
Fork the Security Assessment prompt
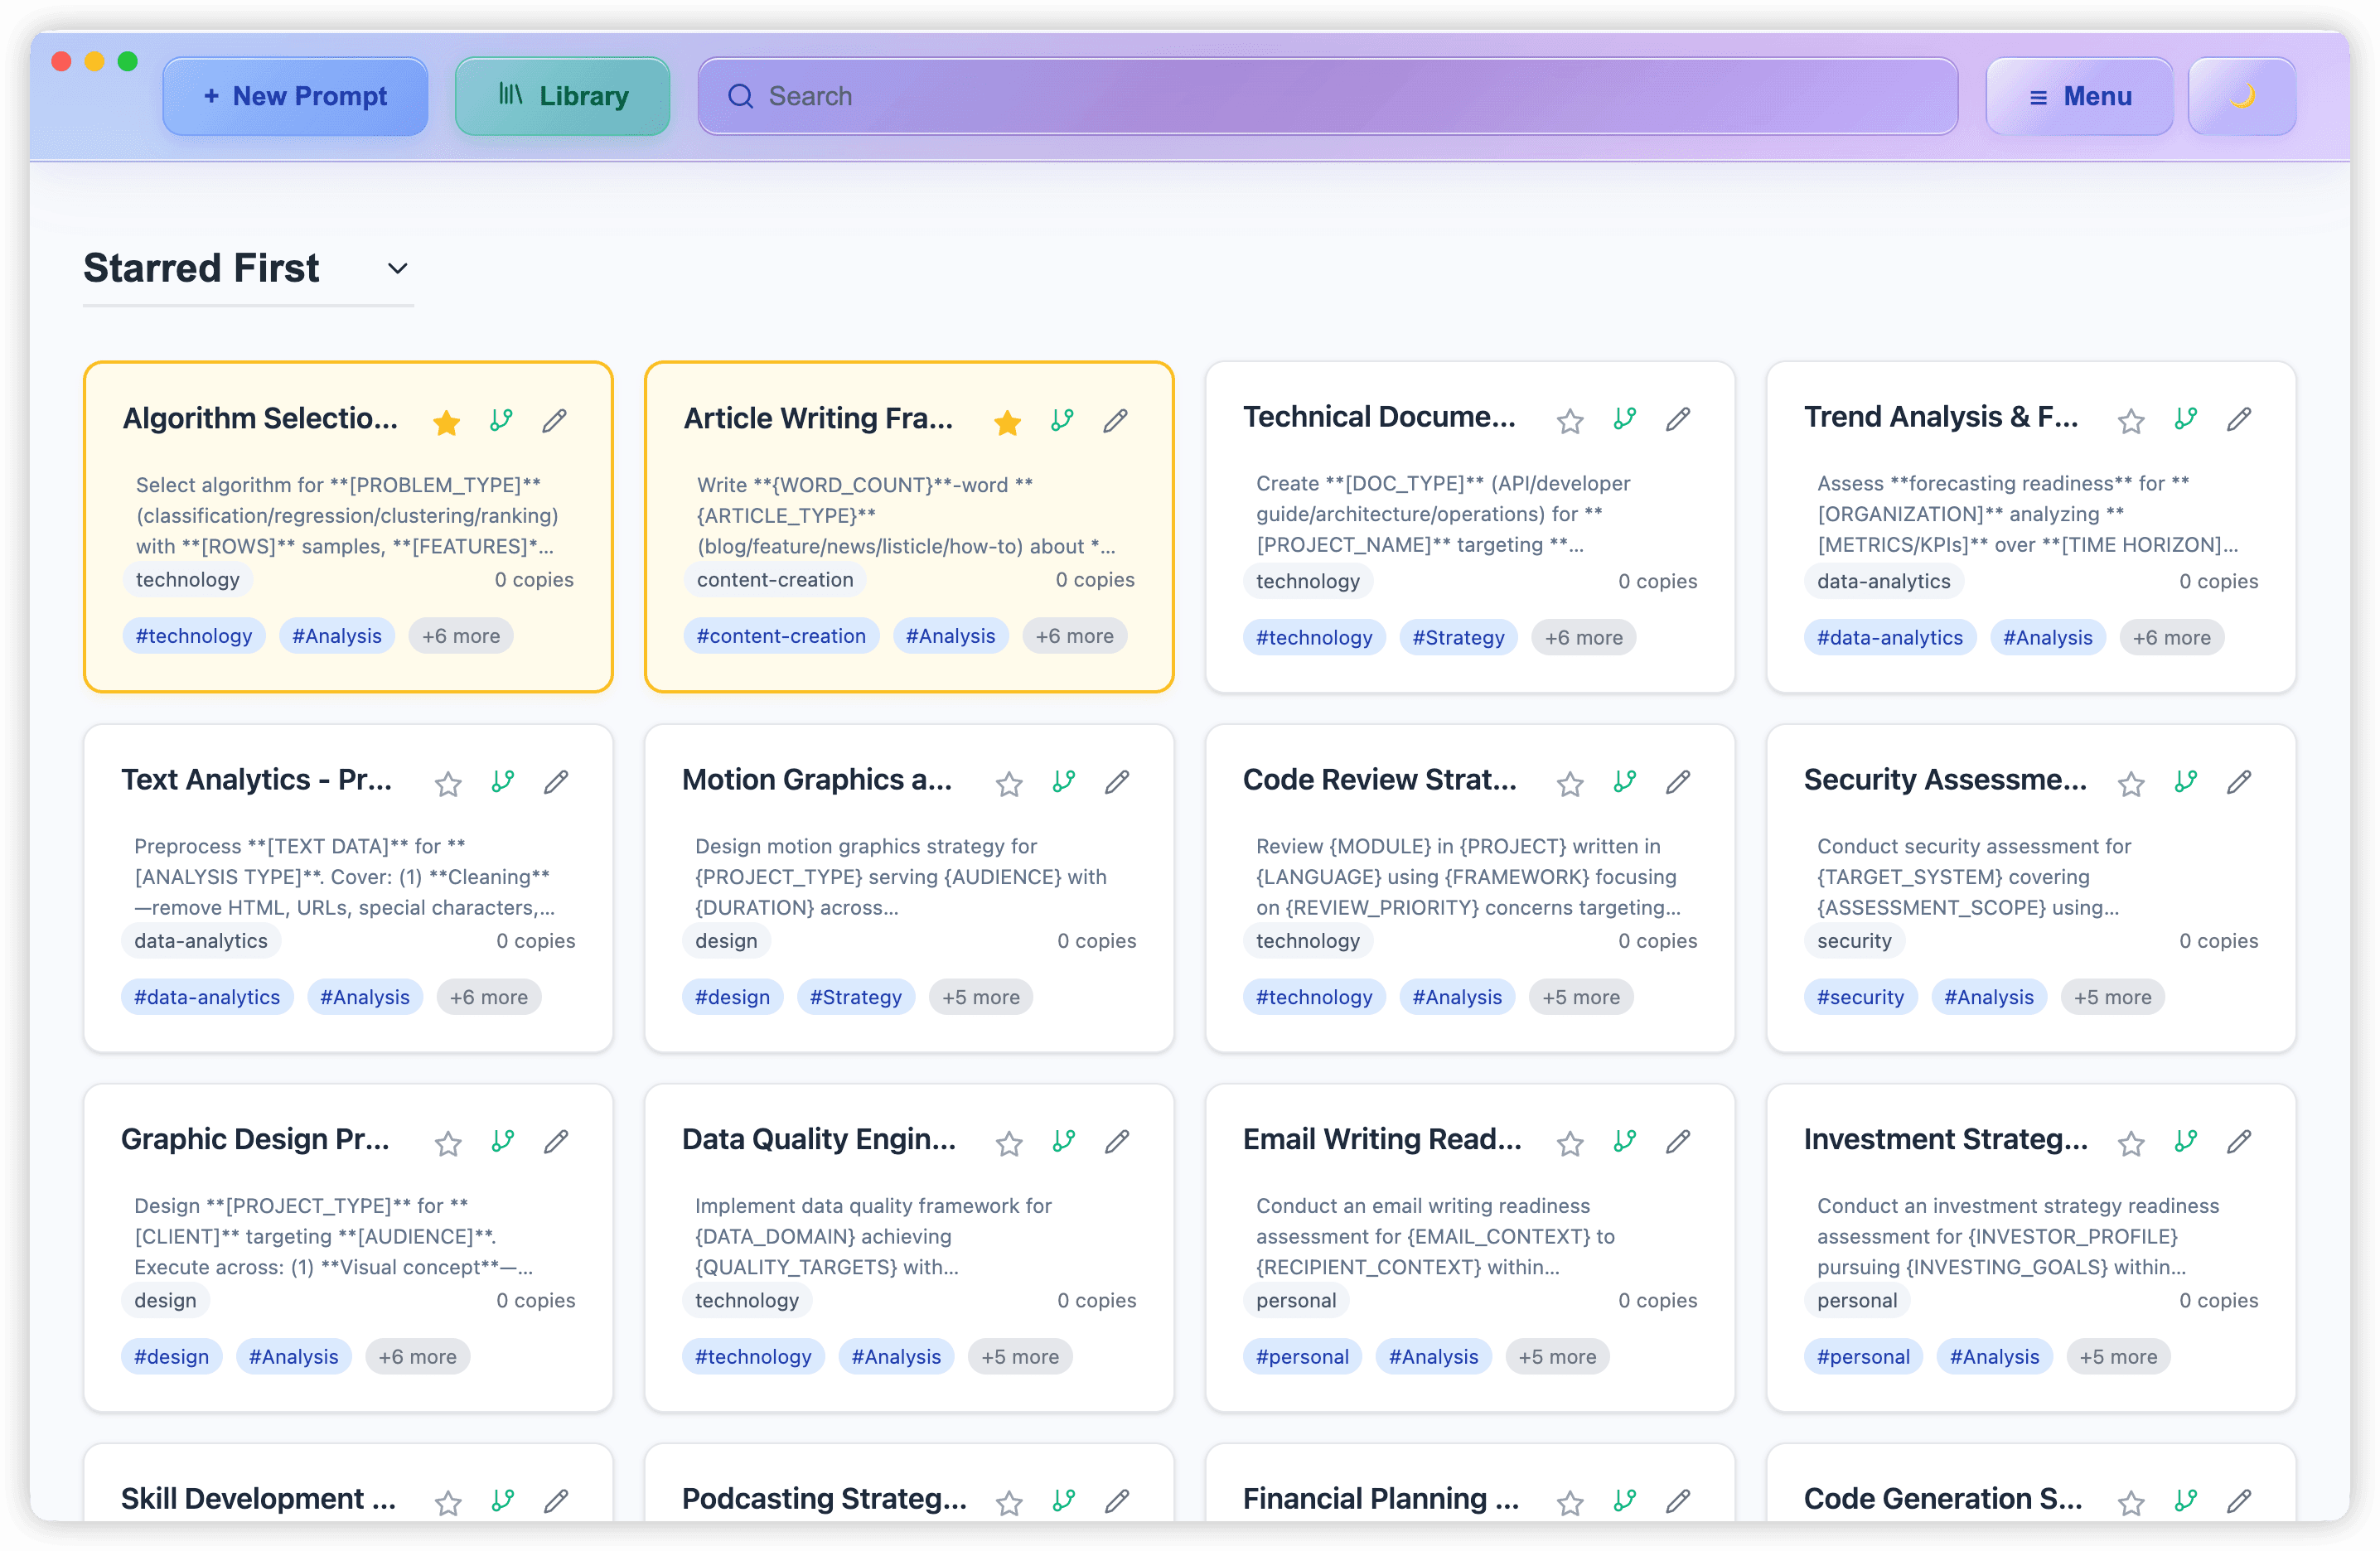pos(2186,782)
